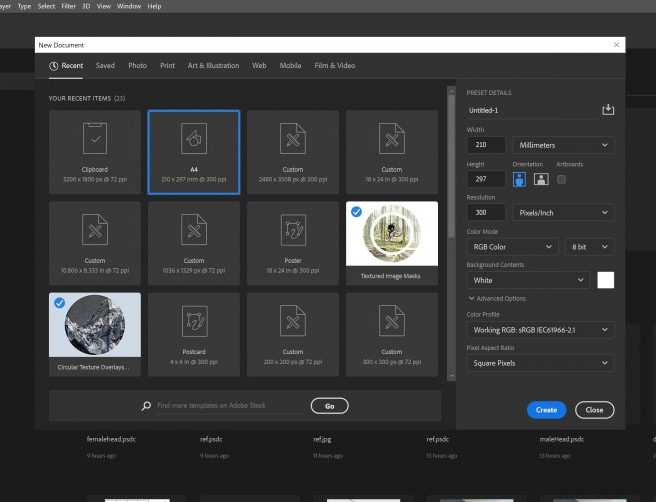Toggle checkmark on Circular Texture Overlays template

point(59,303)
